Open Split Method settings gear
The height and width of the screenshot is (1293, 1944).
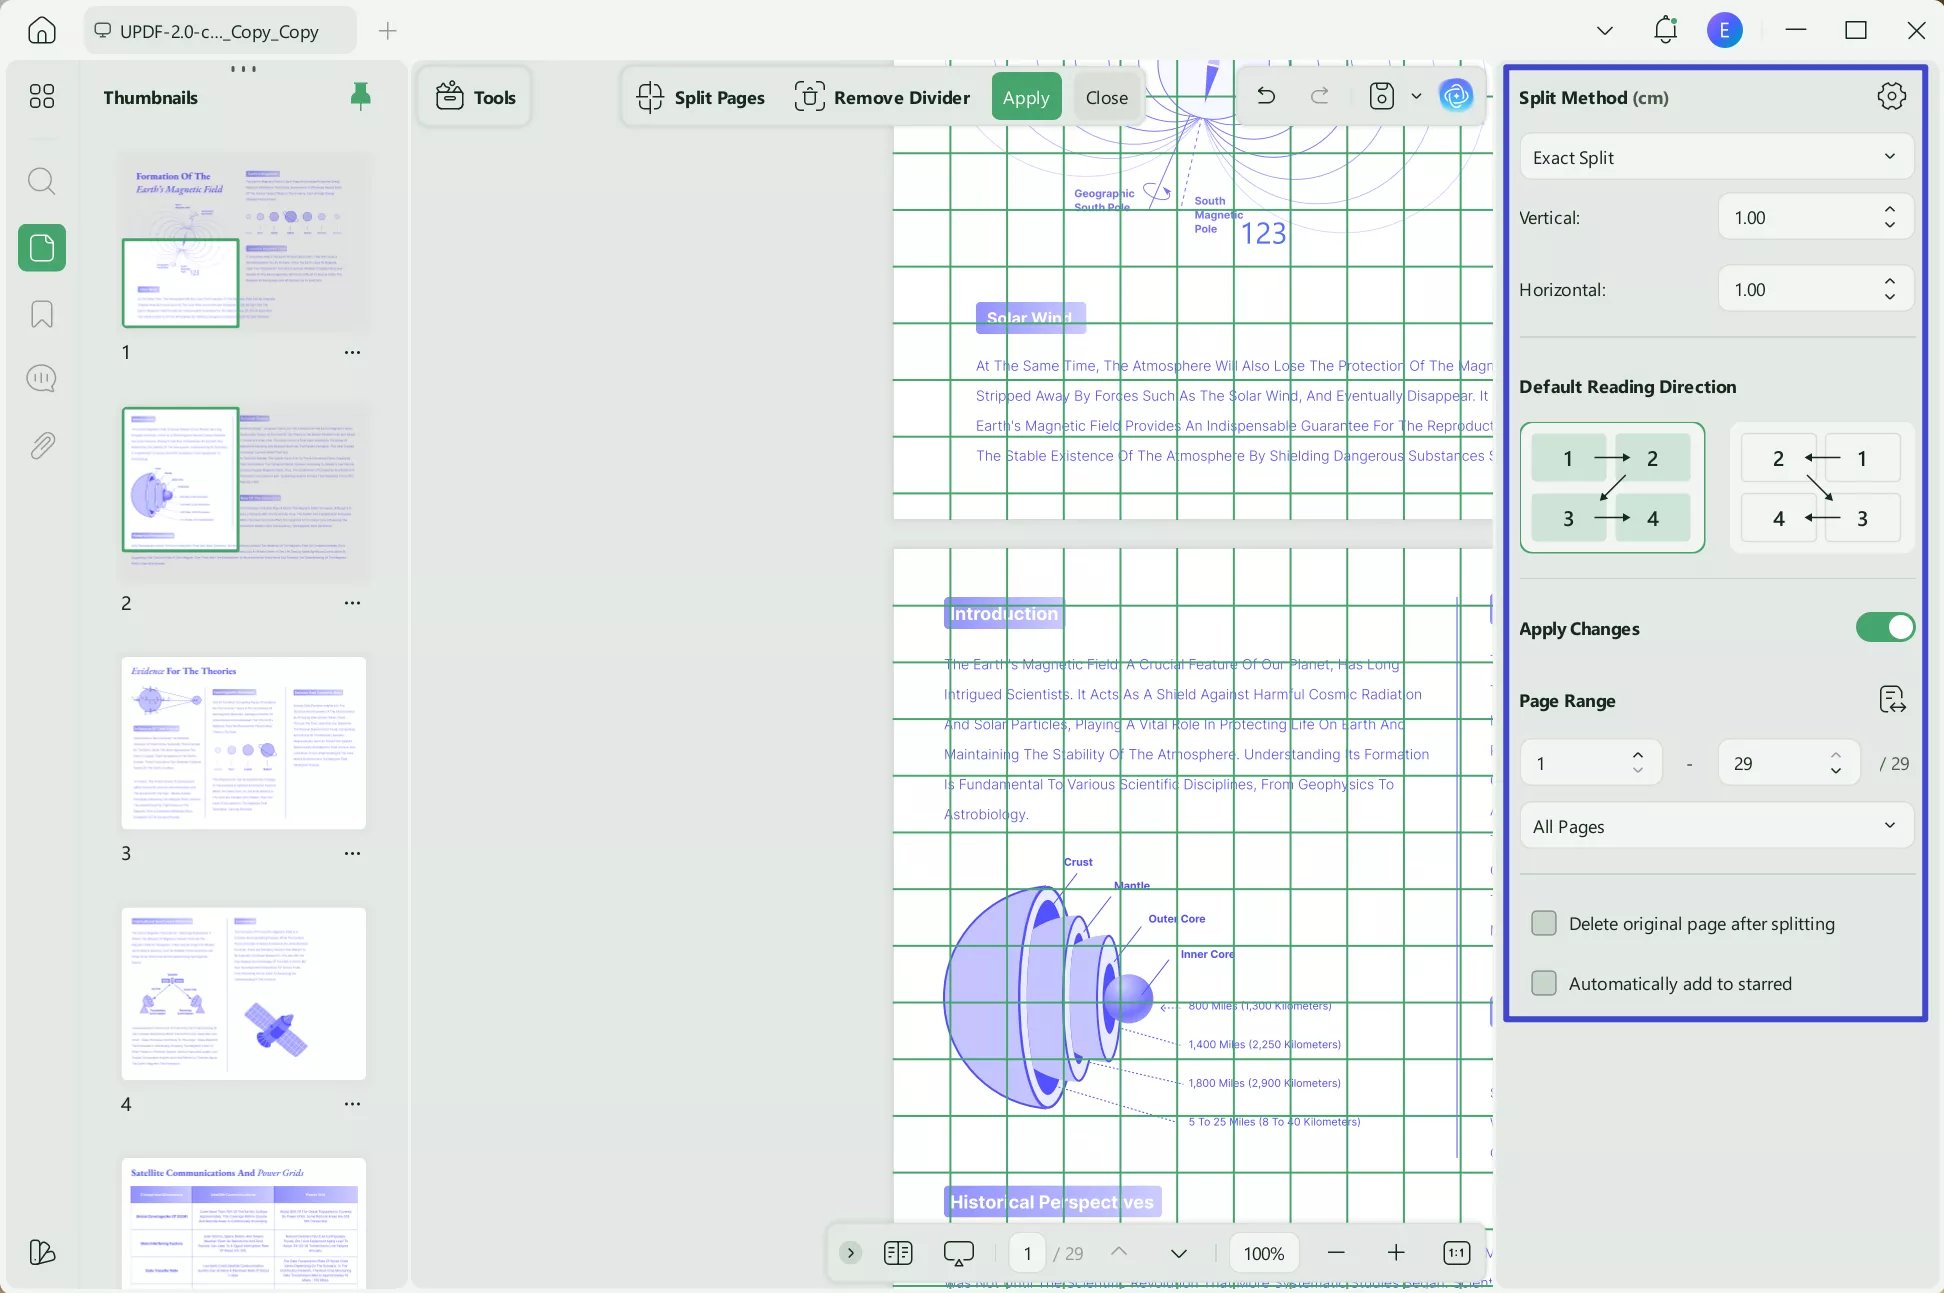coord(1891,97)
